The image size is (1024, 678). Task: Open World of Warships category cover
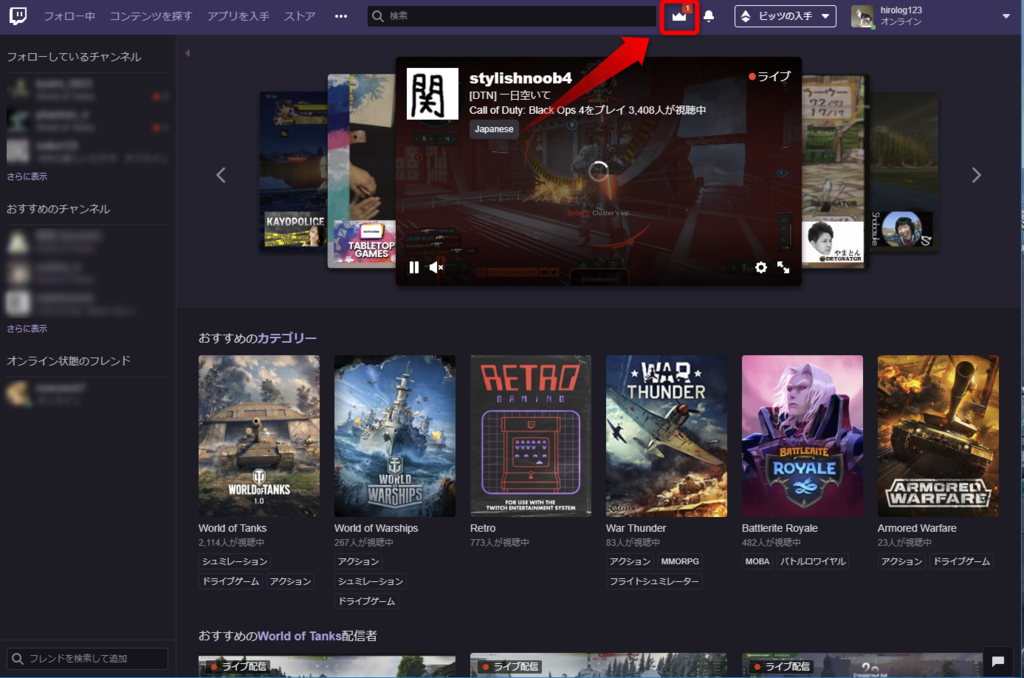(x=394, y=436)
